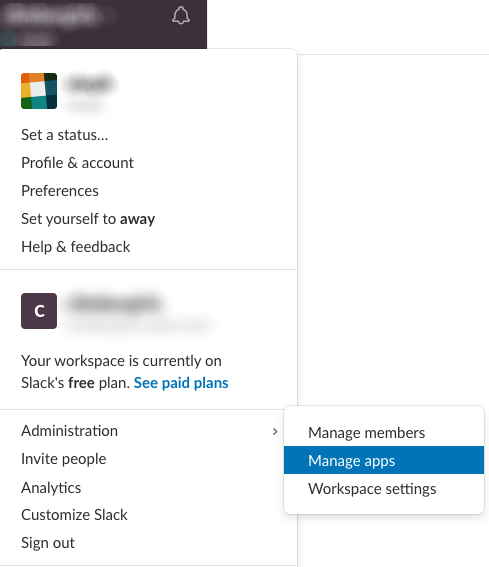489x567 pixels.
Task: Open Profile & account
Action: [x=77, y=163]
